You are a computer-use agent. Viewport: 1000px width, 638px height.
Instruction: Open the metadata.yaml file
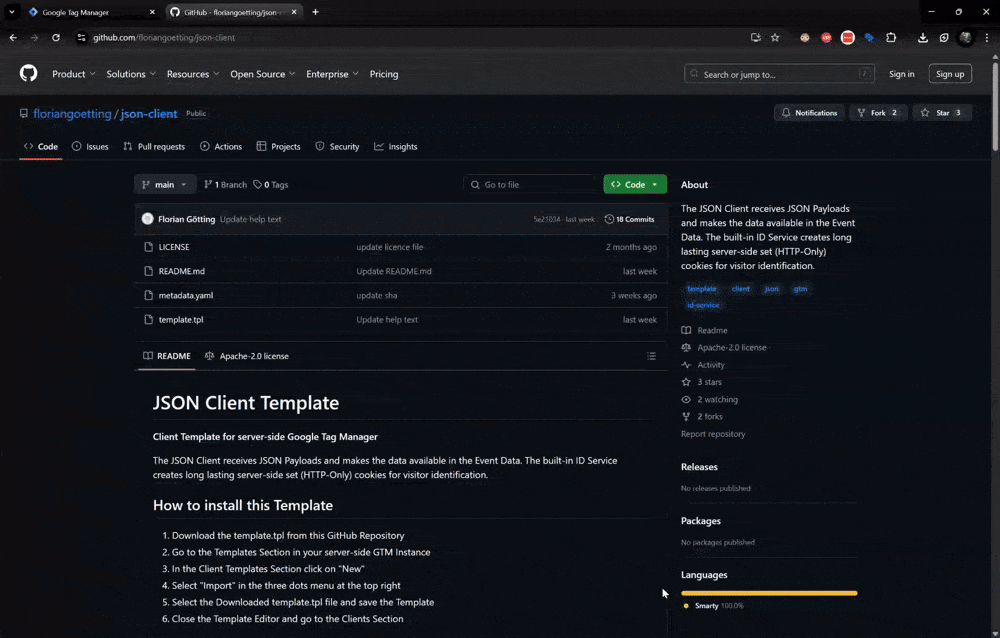coord(186,295)
